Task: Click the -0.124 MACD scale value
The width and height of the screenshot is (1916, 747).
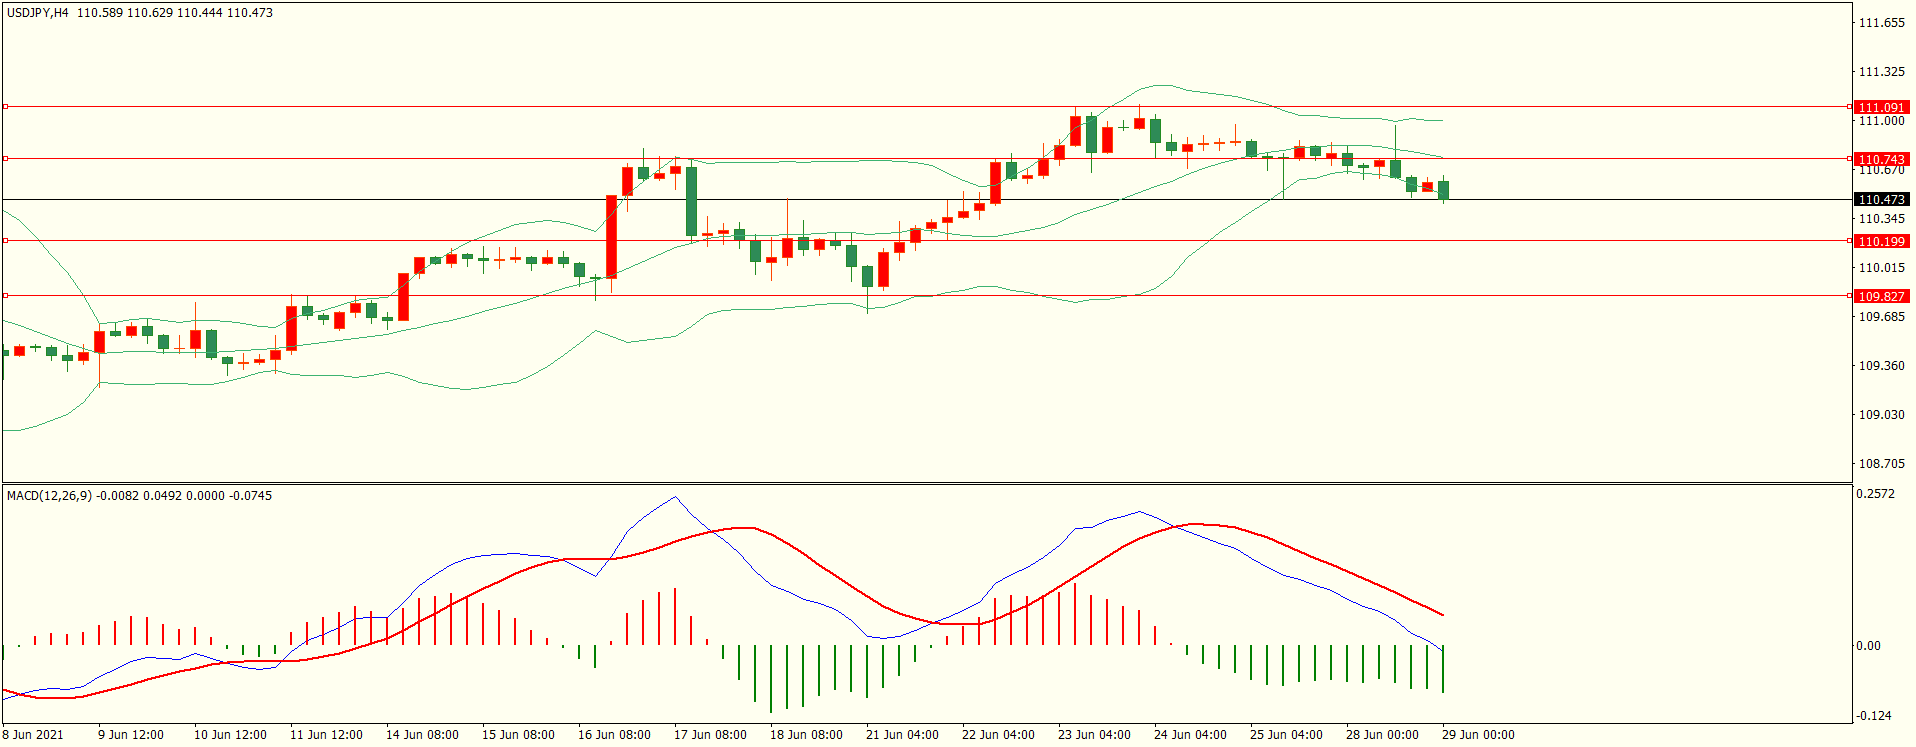Action: [1874, 716]
